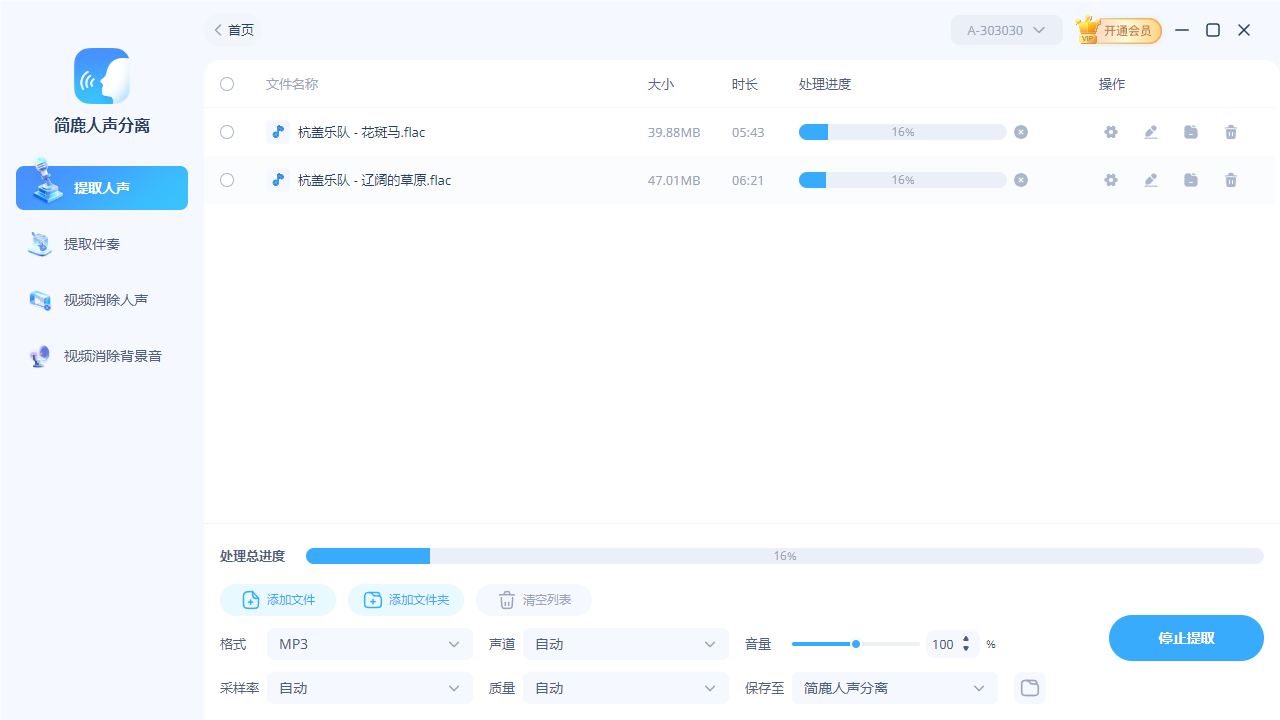Open output folder for 花斑马.flac

1191,131
